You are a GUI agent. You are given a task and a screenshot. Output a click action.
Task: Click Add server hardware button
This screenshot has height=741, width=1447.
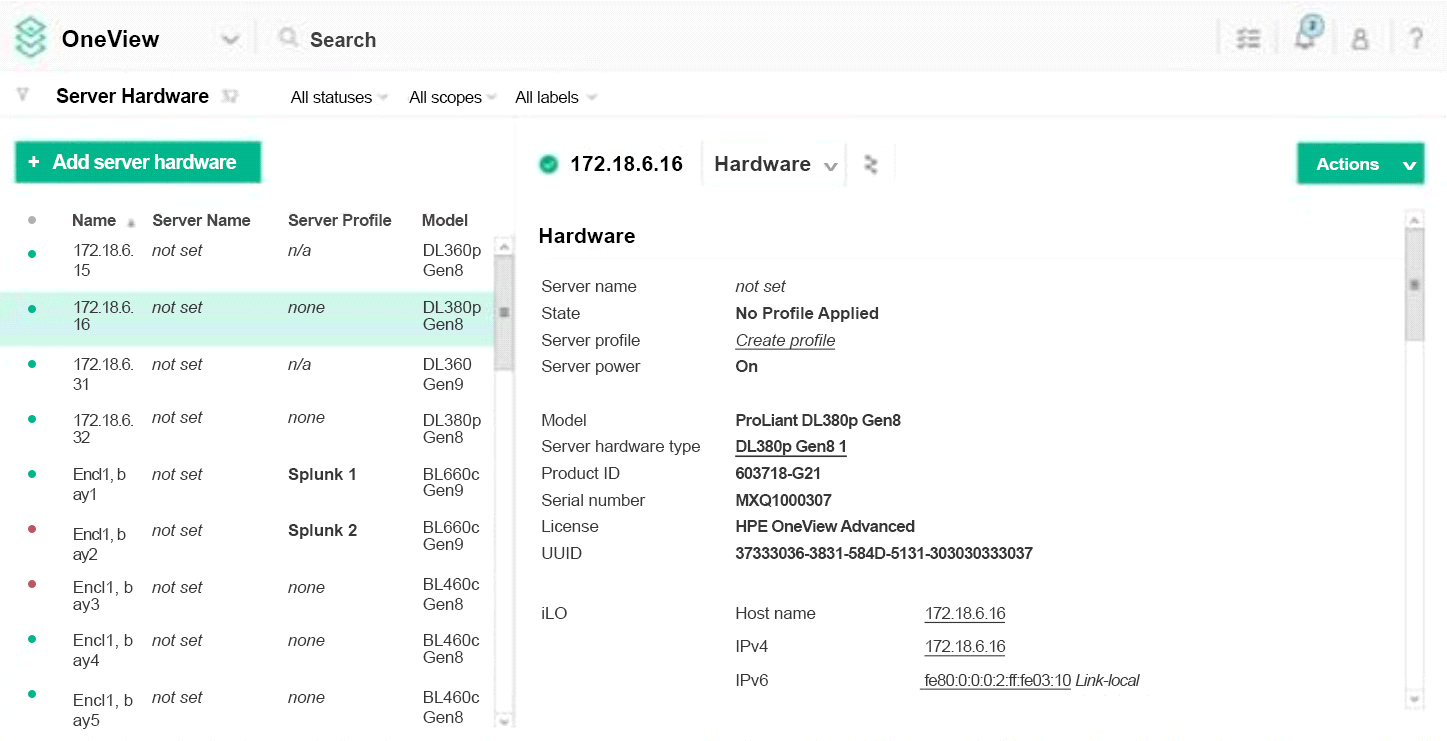(138, 162)
